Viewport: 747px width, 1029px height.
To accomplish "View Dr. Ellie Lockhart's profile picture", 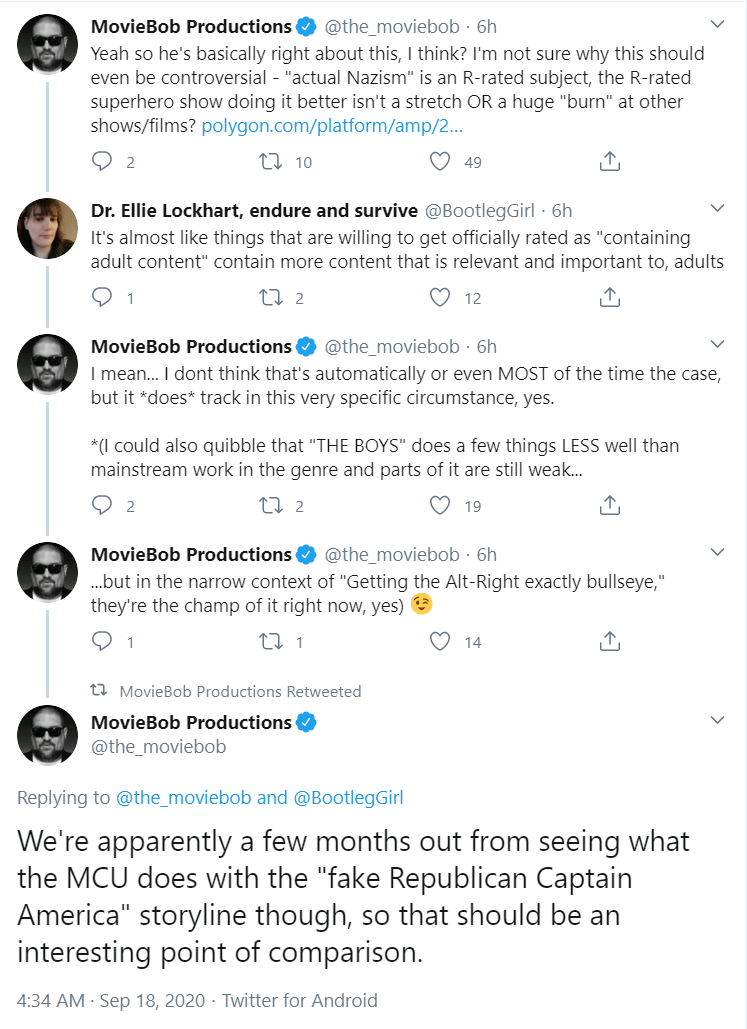I will 47,228.
